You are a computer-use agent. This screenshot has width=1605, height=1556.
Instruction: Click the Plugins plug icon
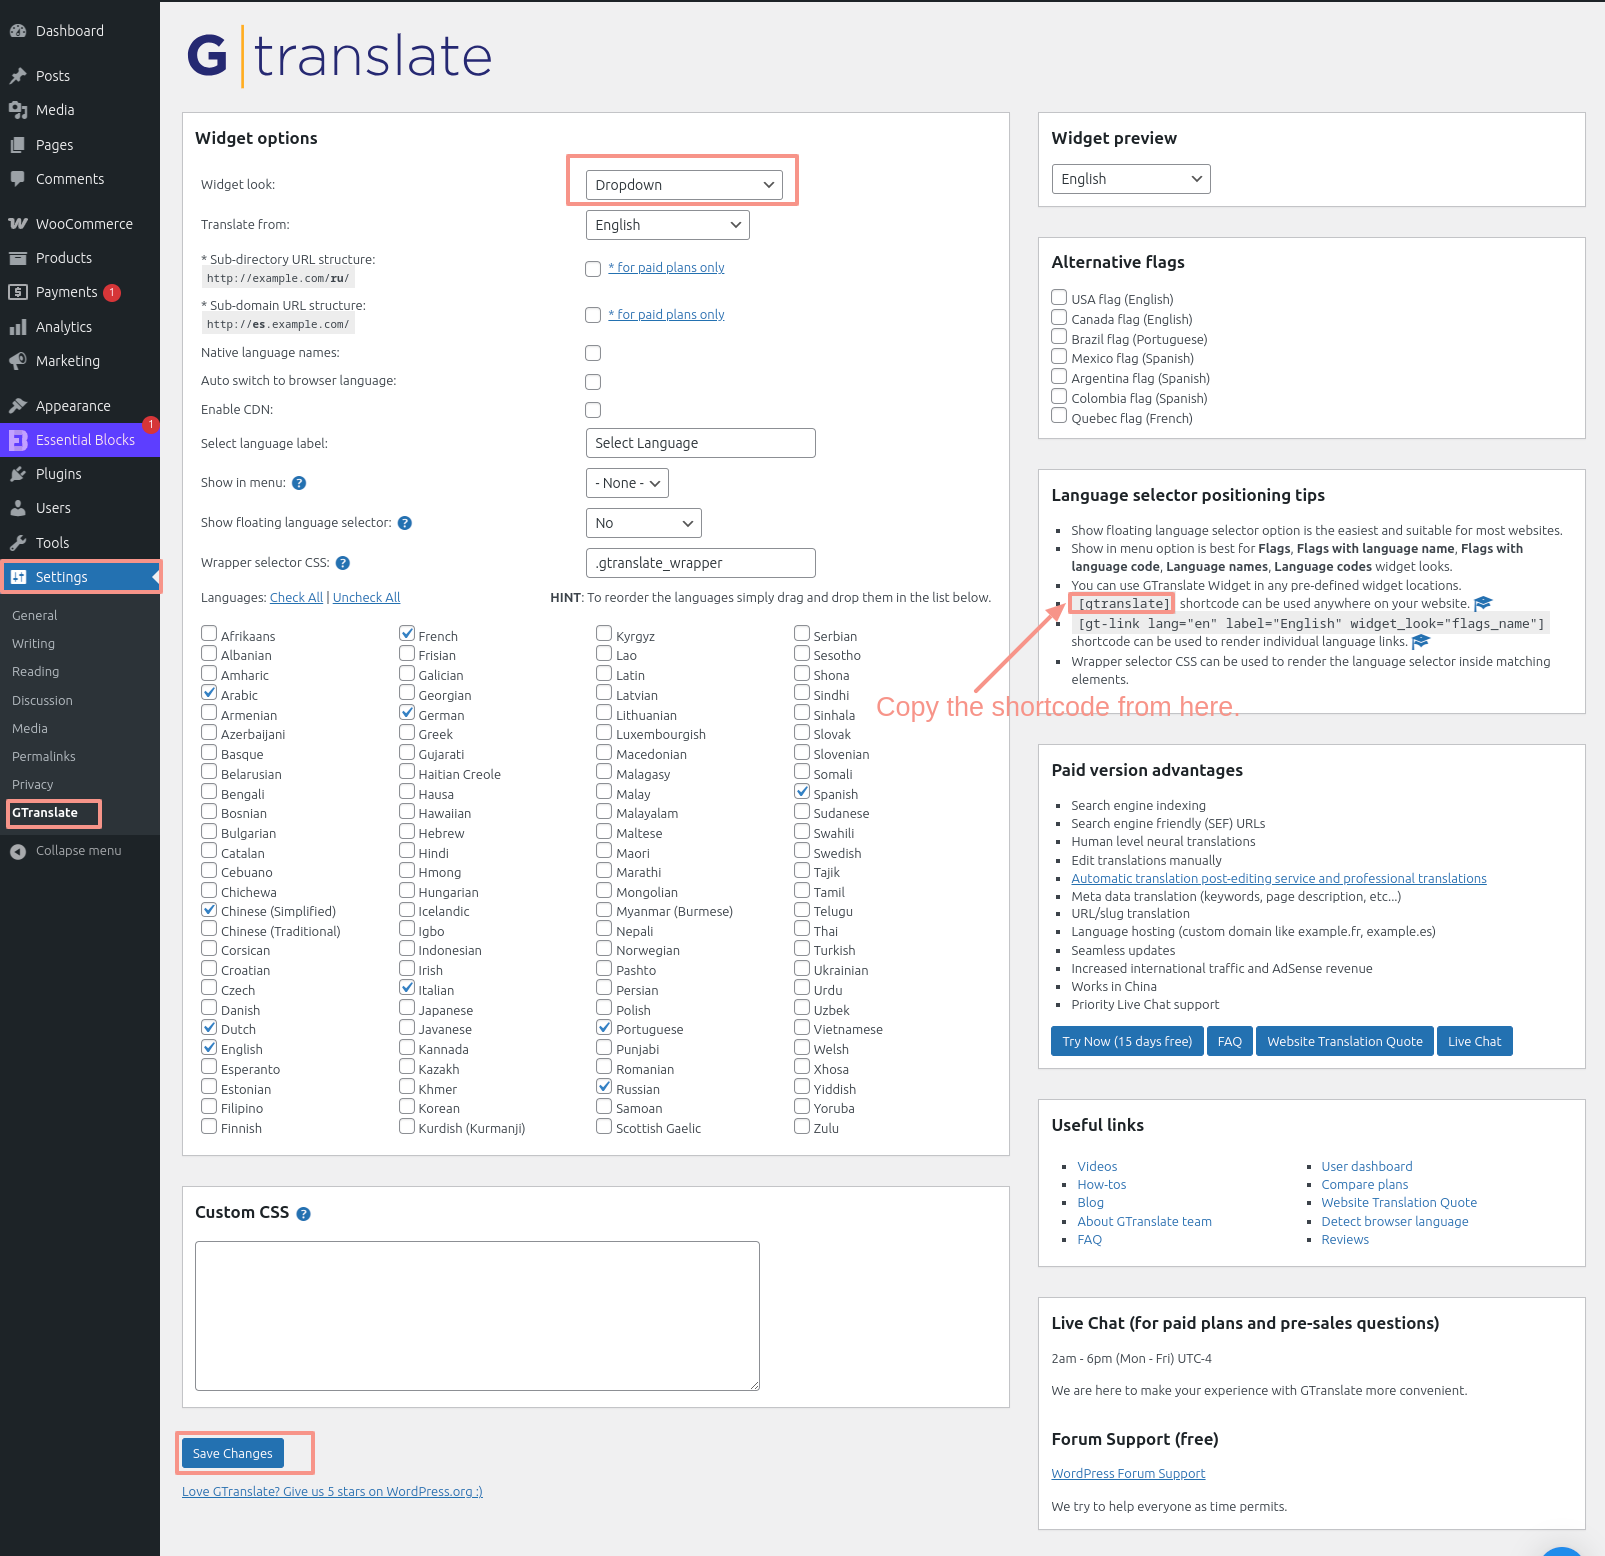click(18, 474)
